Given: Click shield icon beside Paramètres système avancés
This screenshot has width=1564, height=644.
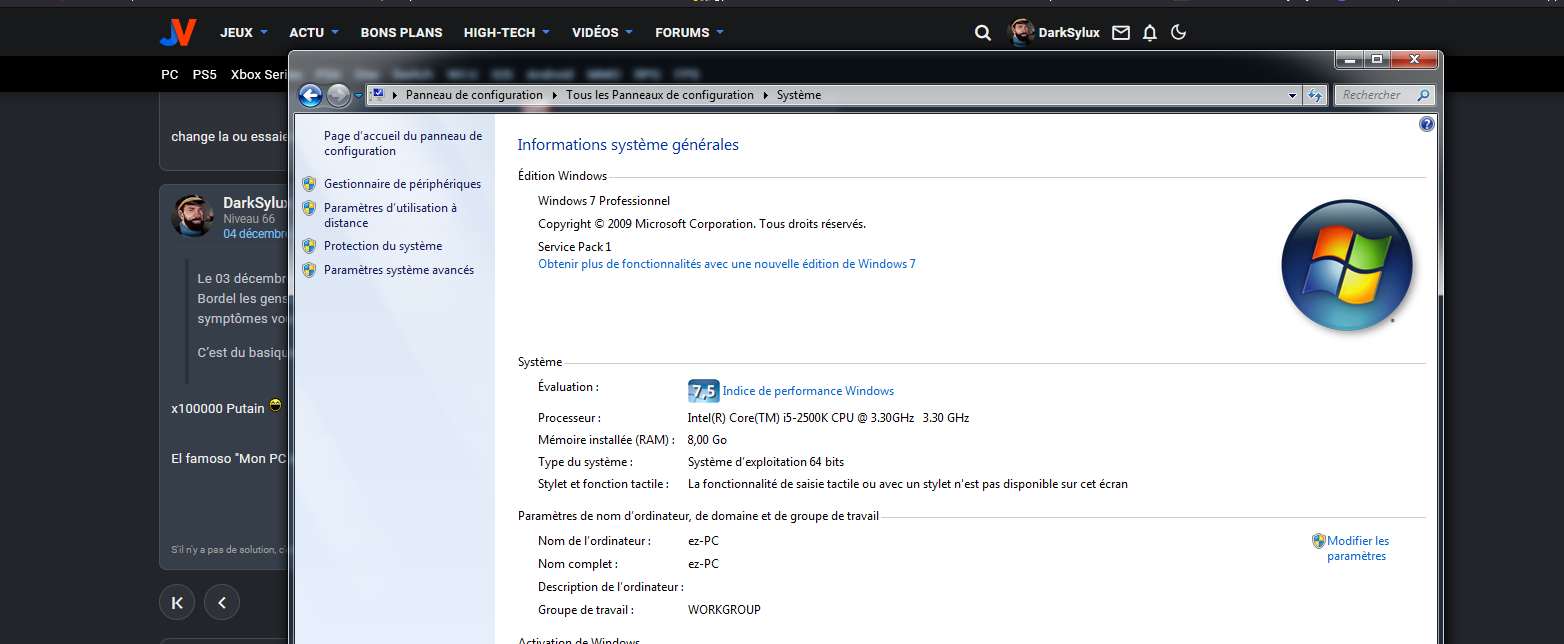Looking at the screenshot, I should coord(309,270).
